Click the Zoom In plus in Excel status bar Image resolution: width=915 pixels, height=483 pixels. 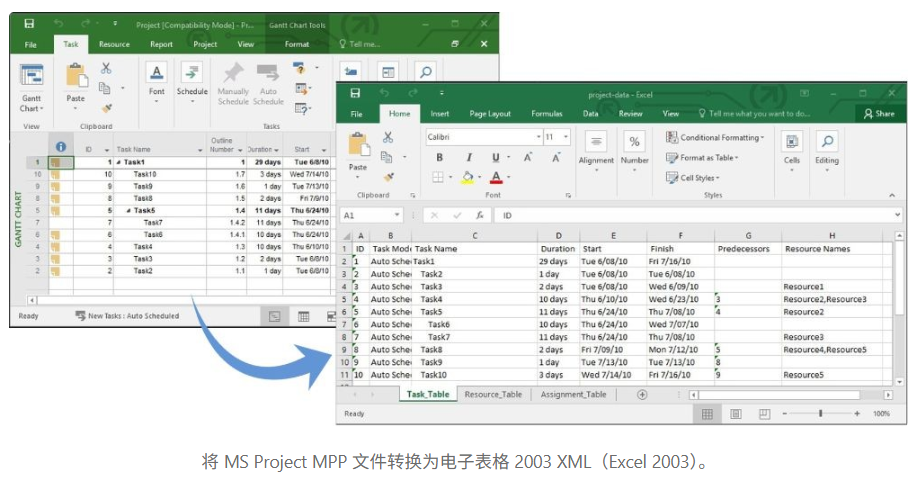click(857, 414)
